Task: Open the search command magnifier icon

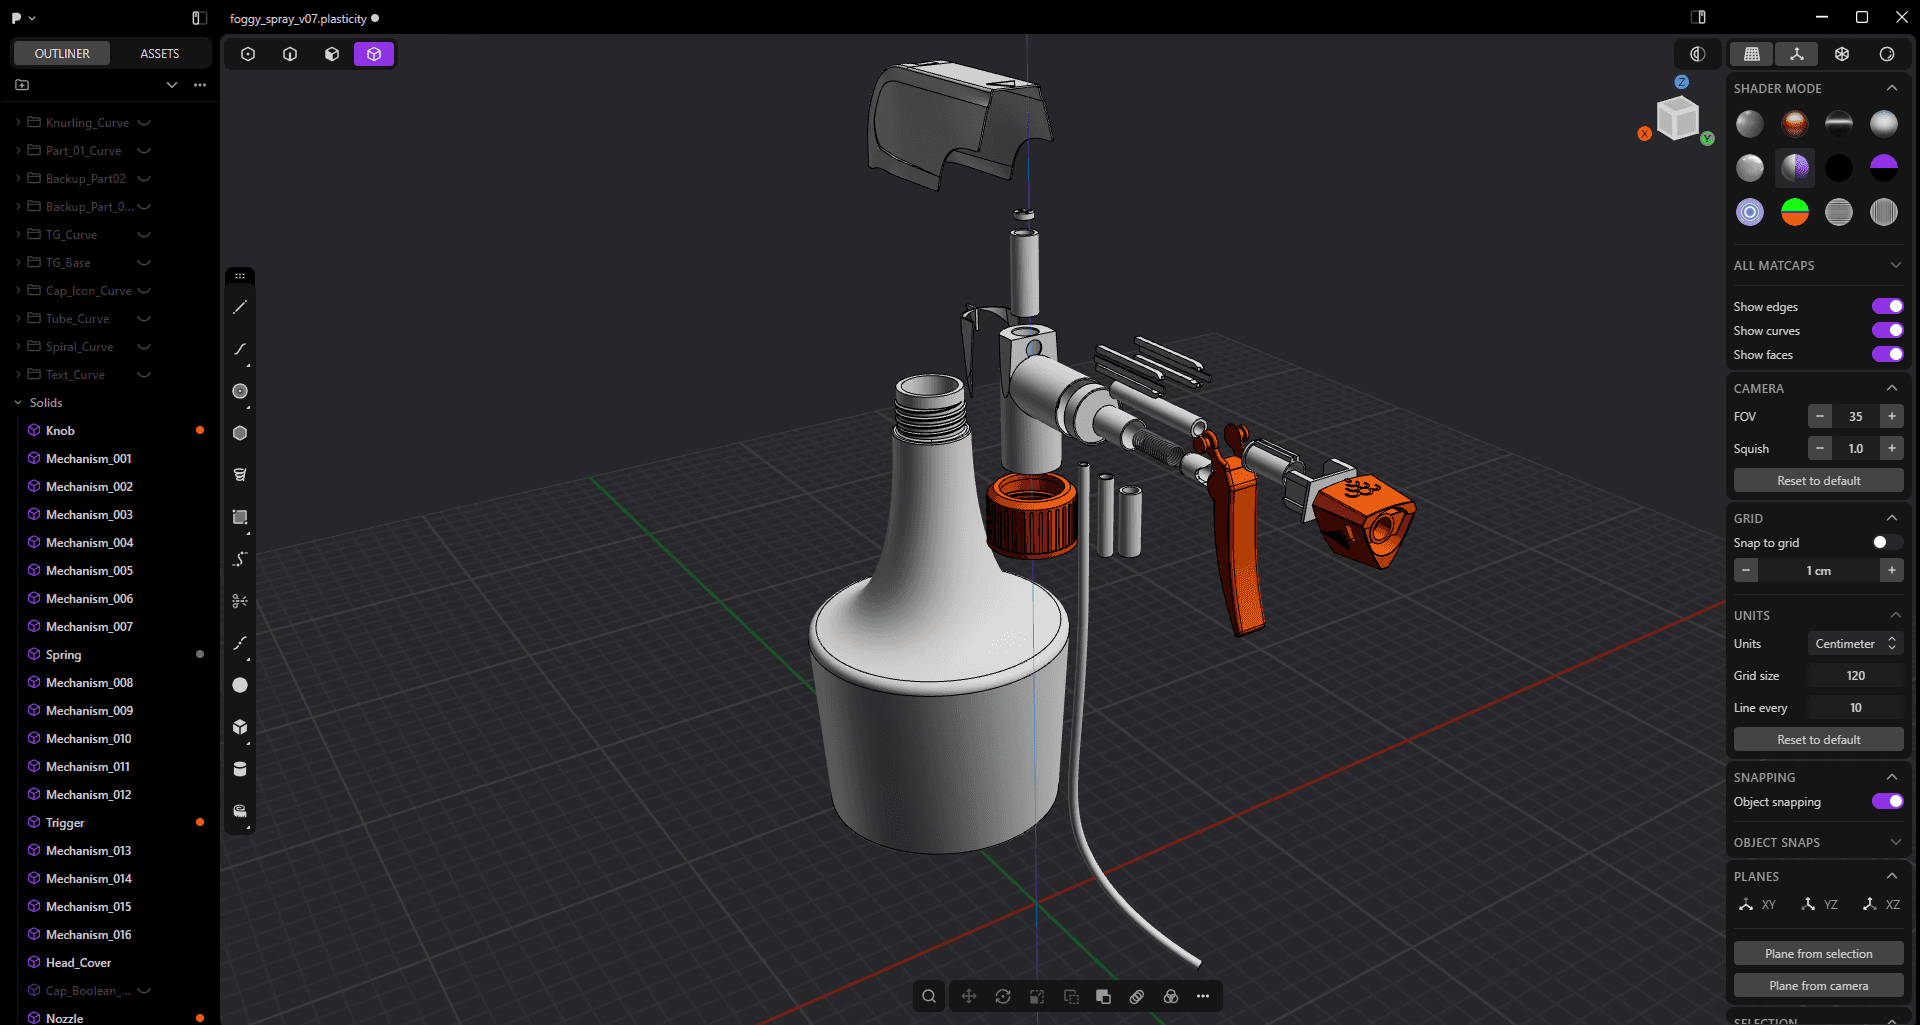Action: (929, 996)
